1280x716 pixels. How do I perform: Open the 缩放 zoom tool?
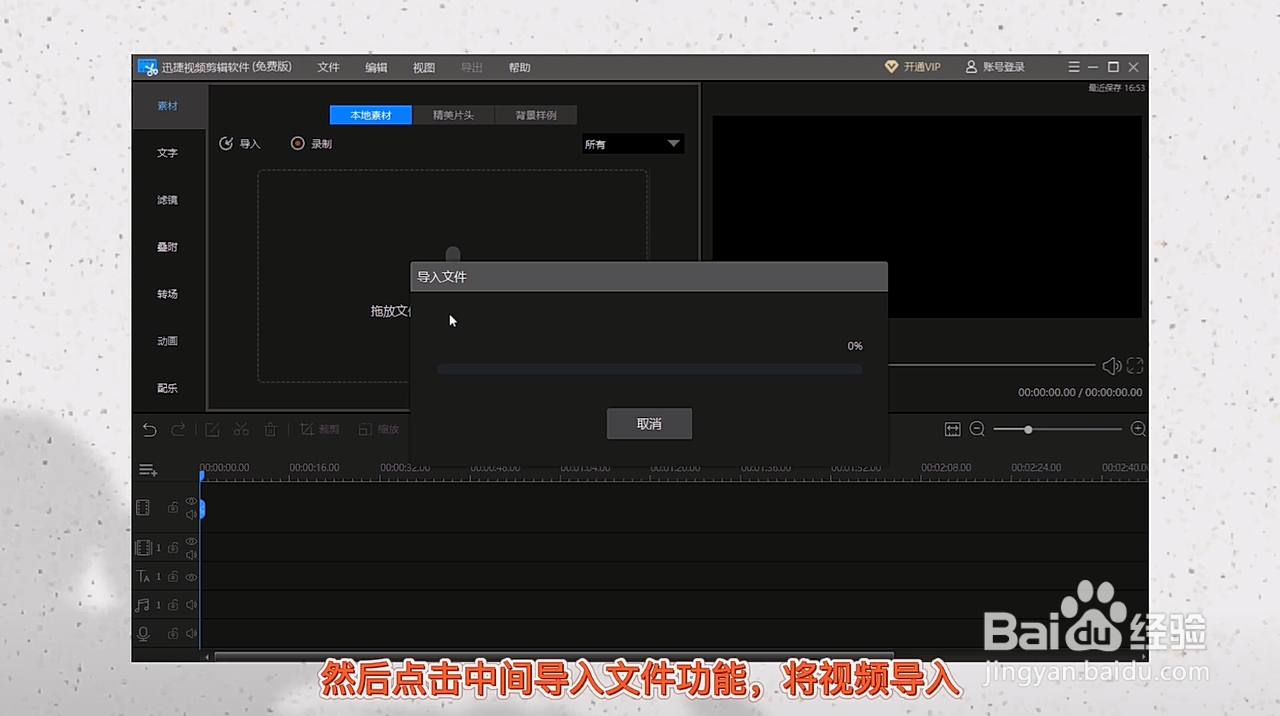[x=379, y=429]
